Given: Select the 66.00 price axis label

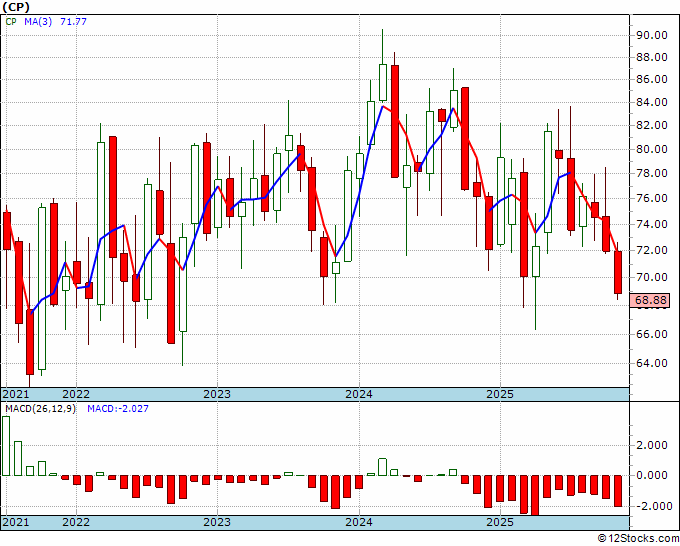Looking at the screenshot, I should pyautogui.click(x=652, y=333).
